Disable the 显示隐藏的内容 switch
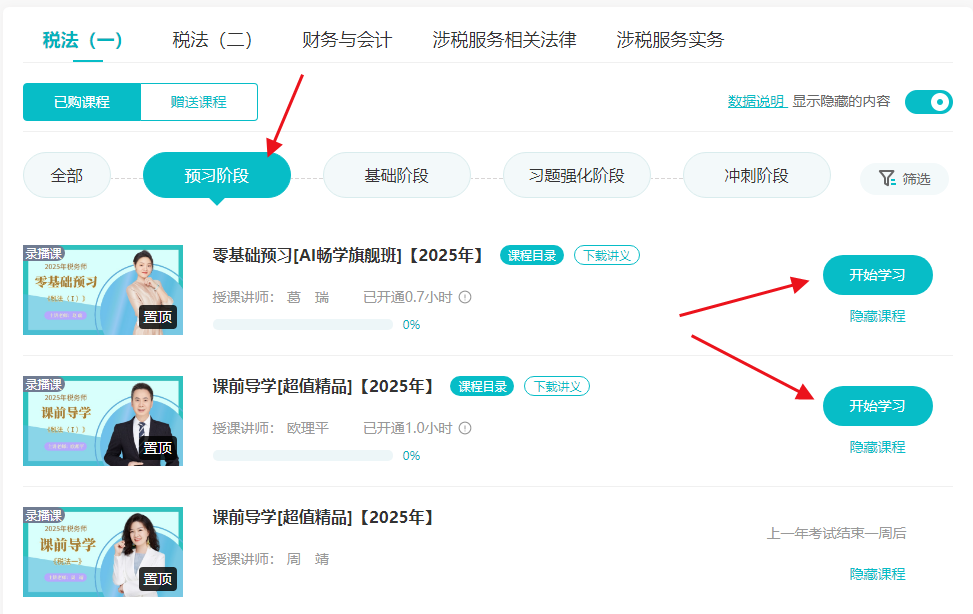 pos(928,101)
